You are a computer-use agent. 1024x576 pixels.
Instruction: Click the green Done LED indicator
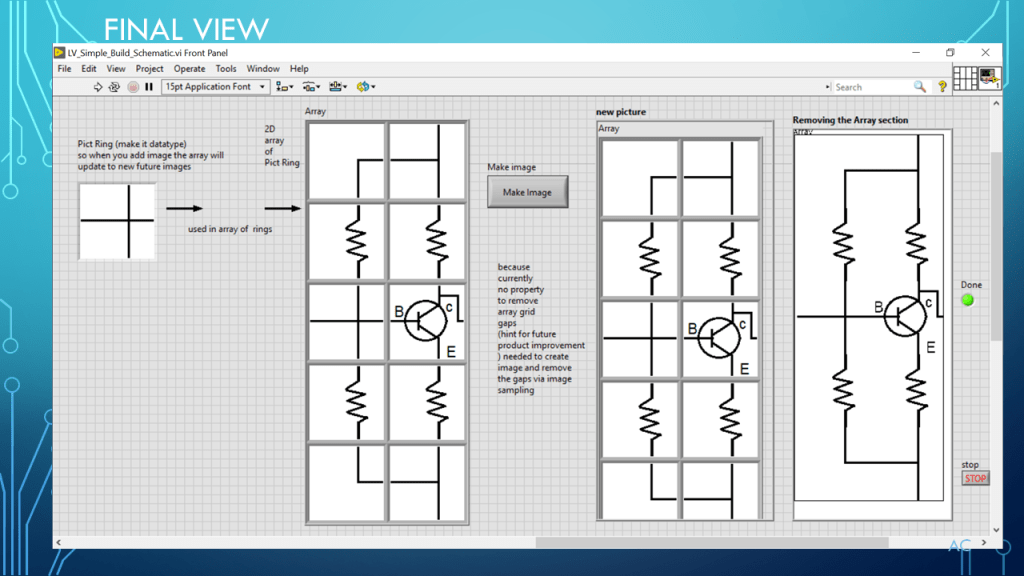[967, 300]
